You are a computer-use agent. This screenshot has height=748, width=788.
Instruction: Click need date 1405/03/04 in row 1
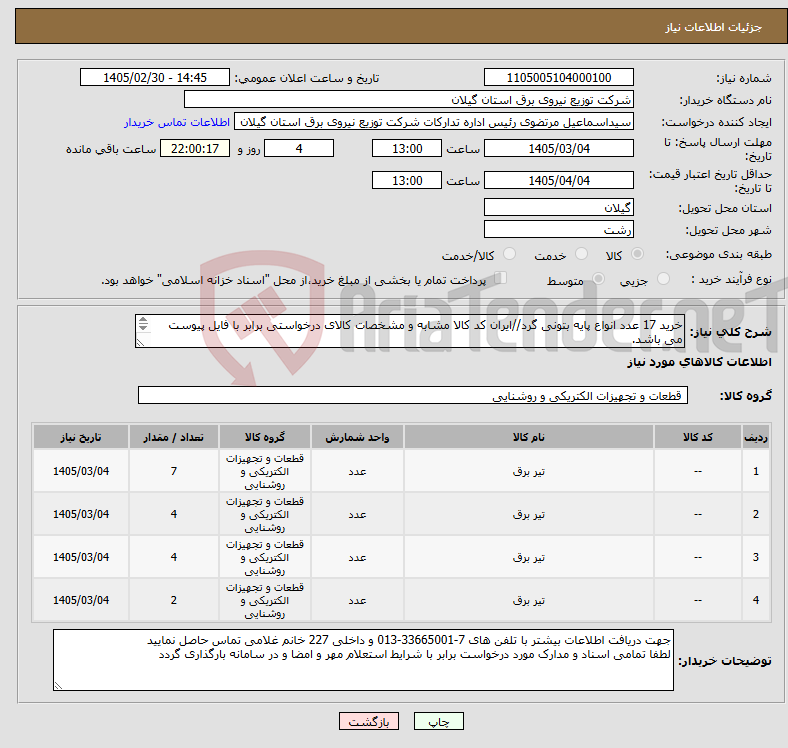81,471
